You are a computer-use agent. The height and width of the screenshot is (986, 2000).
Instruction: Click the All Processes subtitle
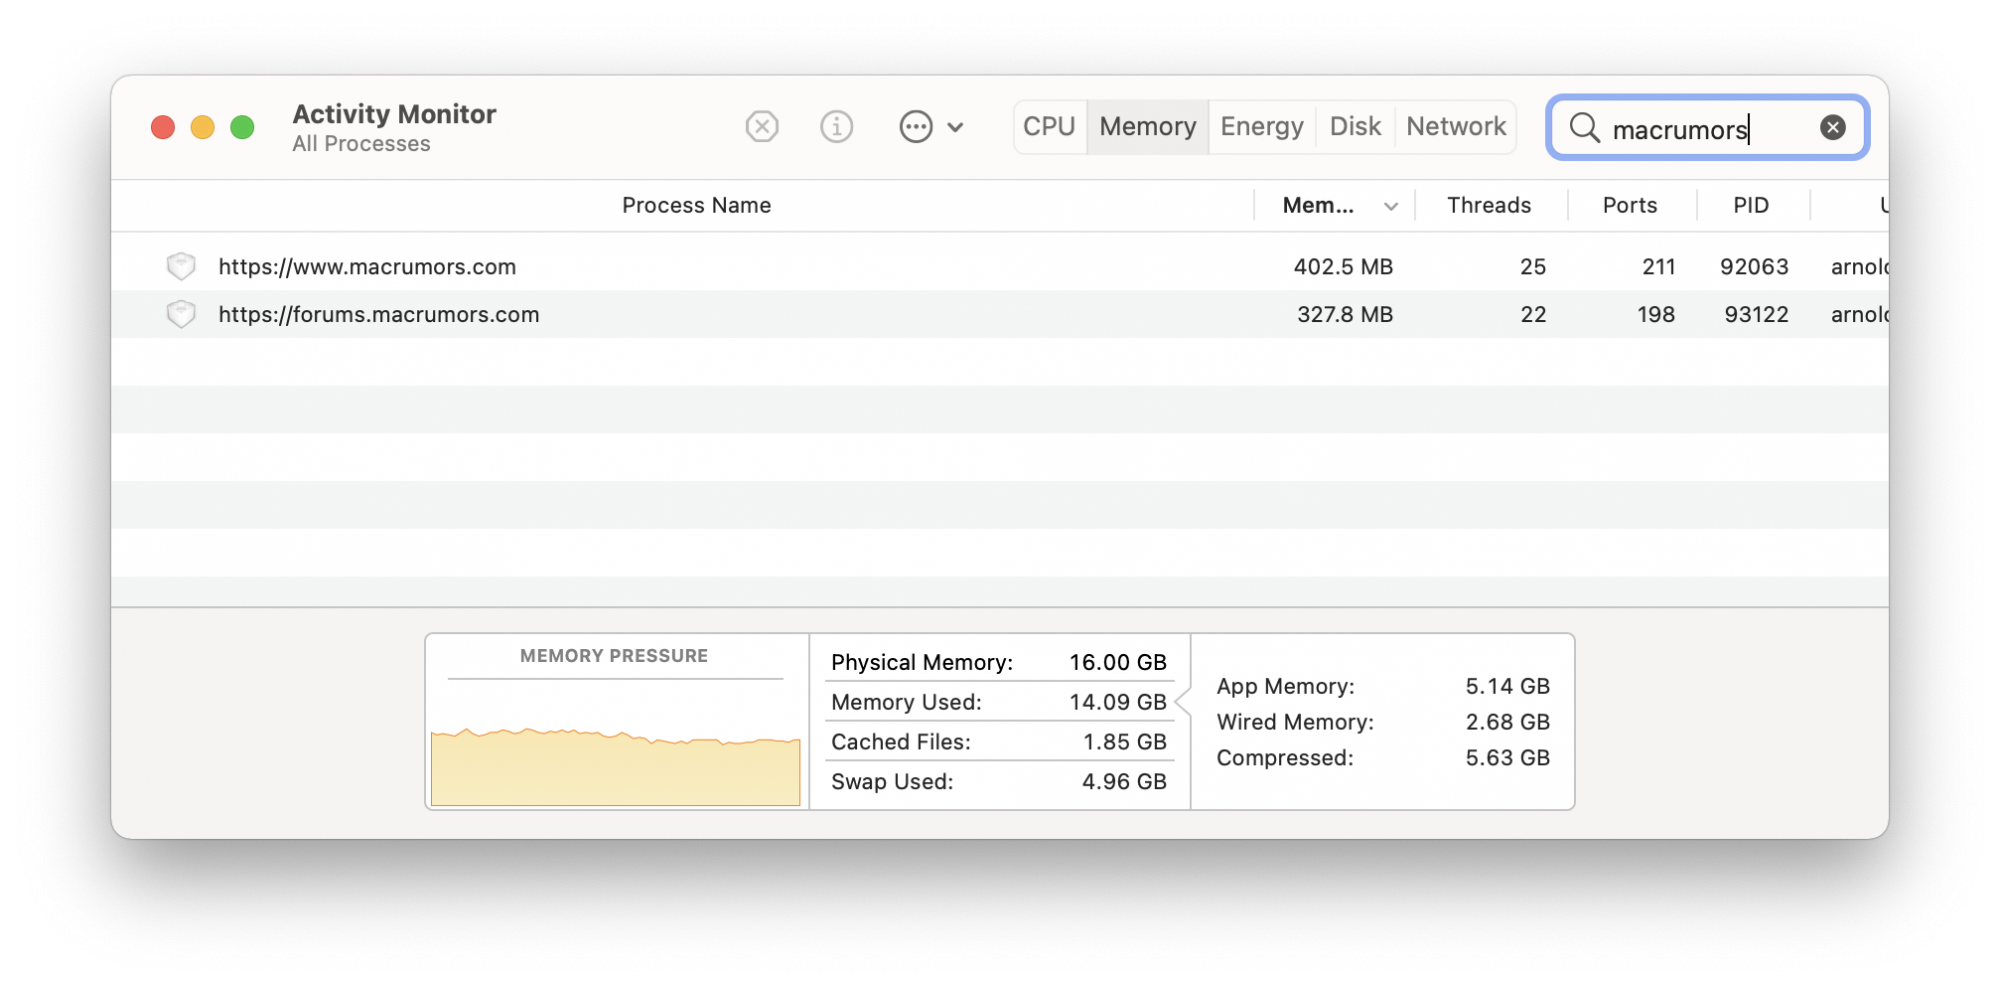[361, 144]
